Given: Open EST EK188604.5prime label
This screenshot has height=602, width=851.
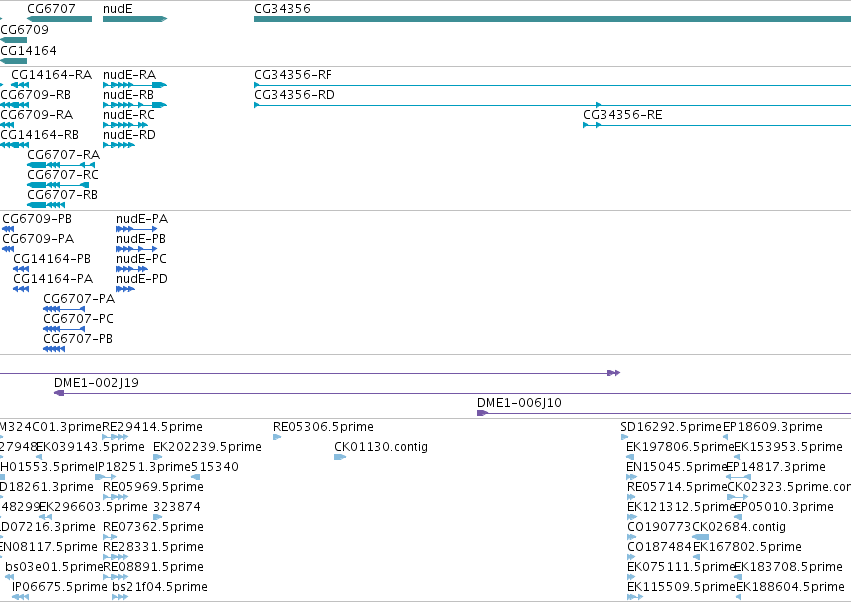Looking at the screenshot, I should (791, 587).
